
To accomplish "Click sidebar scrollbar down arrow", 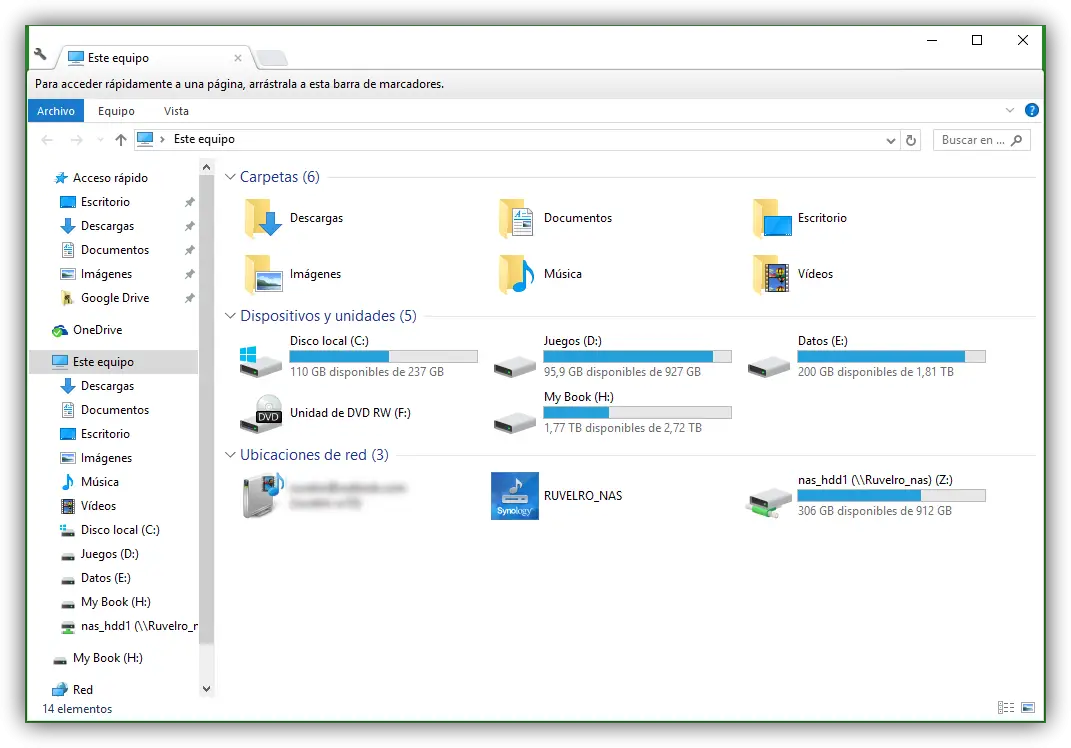I will [x=206, y=689].
